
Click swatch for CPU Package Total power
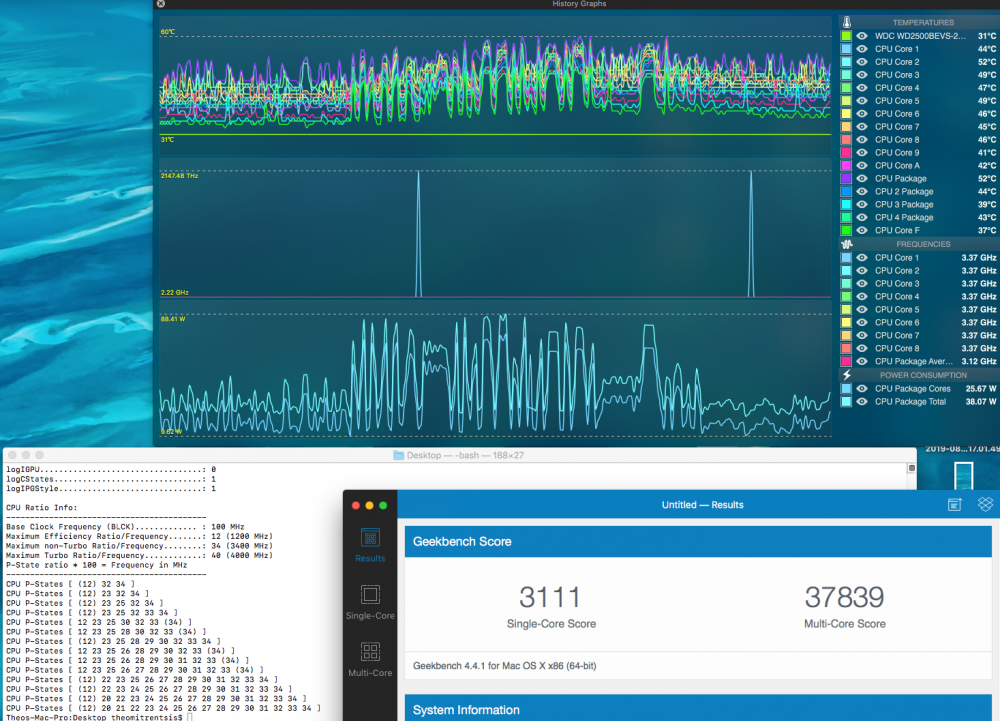click(846, 402)
